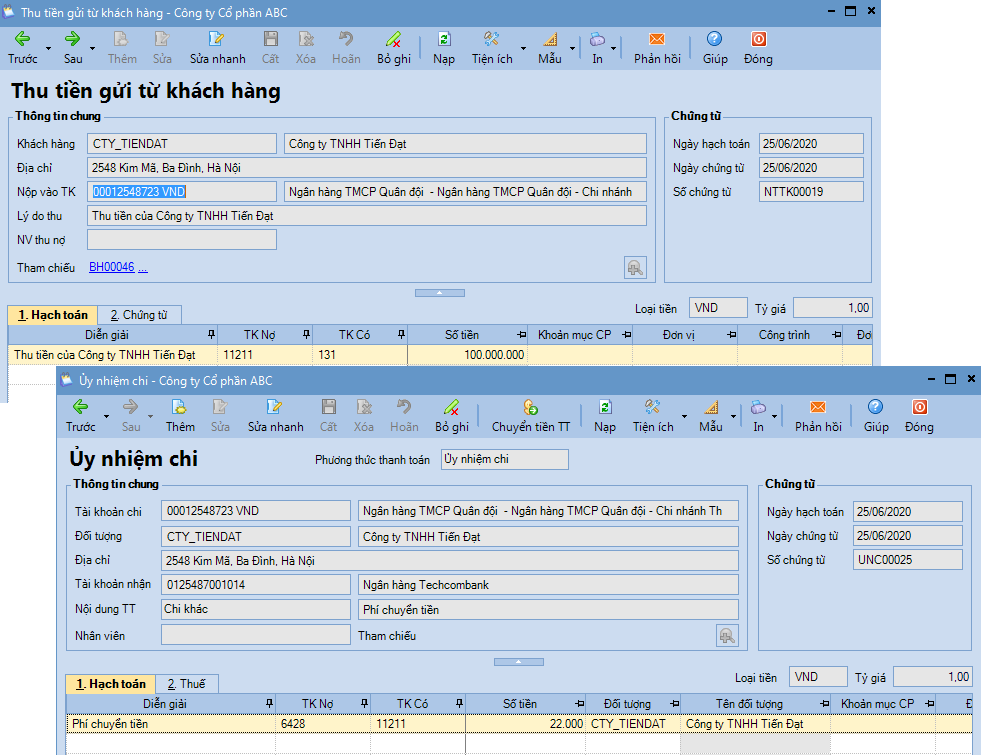Image resolution: width=982 pixels, height=755 pixels.
Task: Click Đóng in Thu tiền gửi toolbar
Action: tap(758, 48)
